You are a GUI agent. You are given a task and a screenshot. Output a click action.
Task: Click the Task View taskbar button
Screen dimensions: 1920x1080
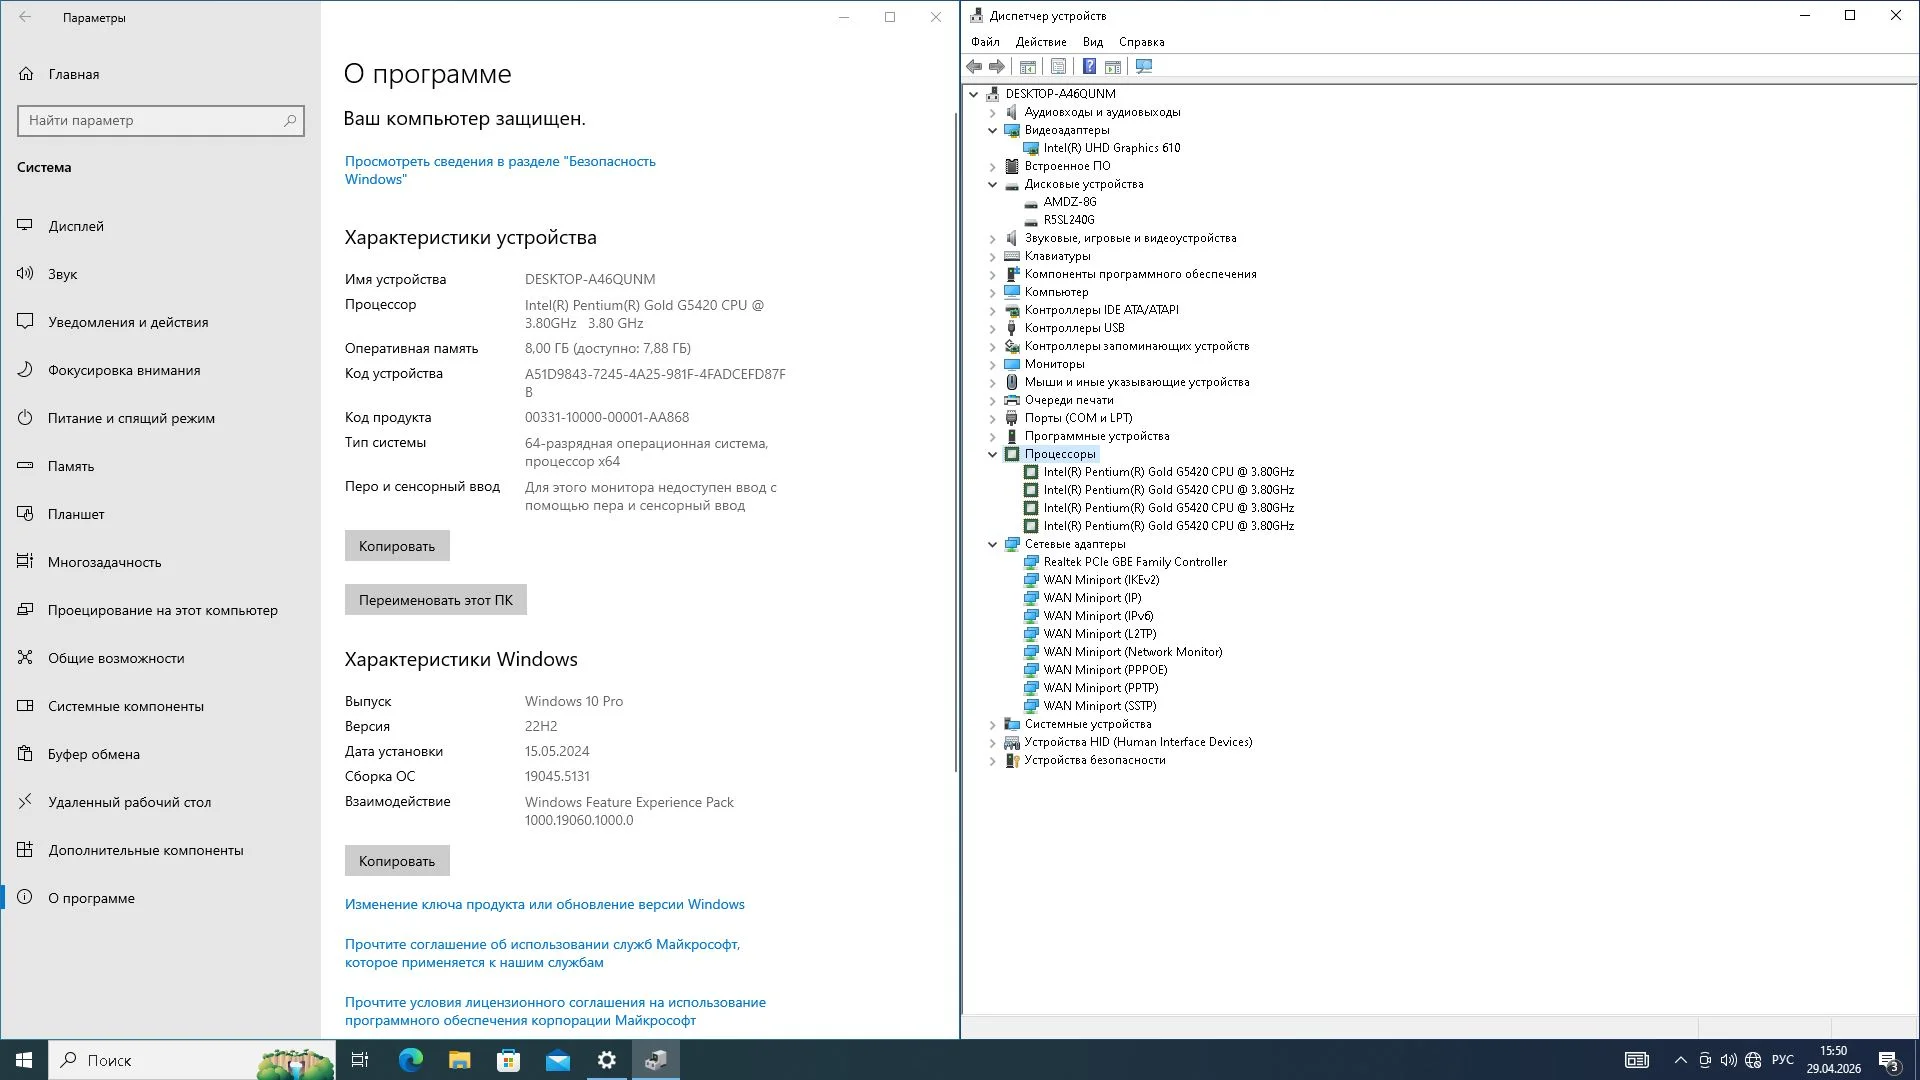360,1060
